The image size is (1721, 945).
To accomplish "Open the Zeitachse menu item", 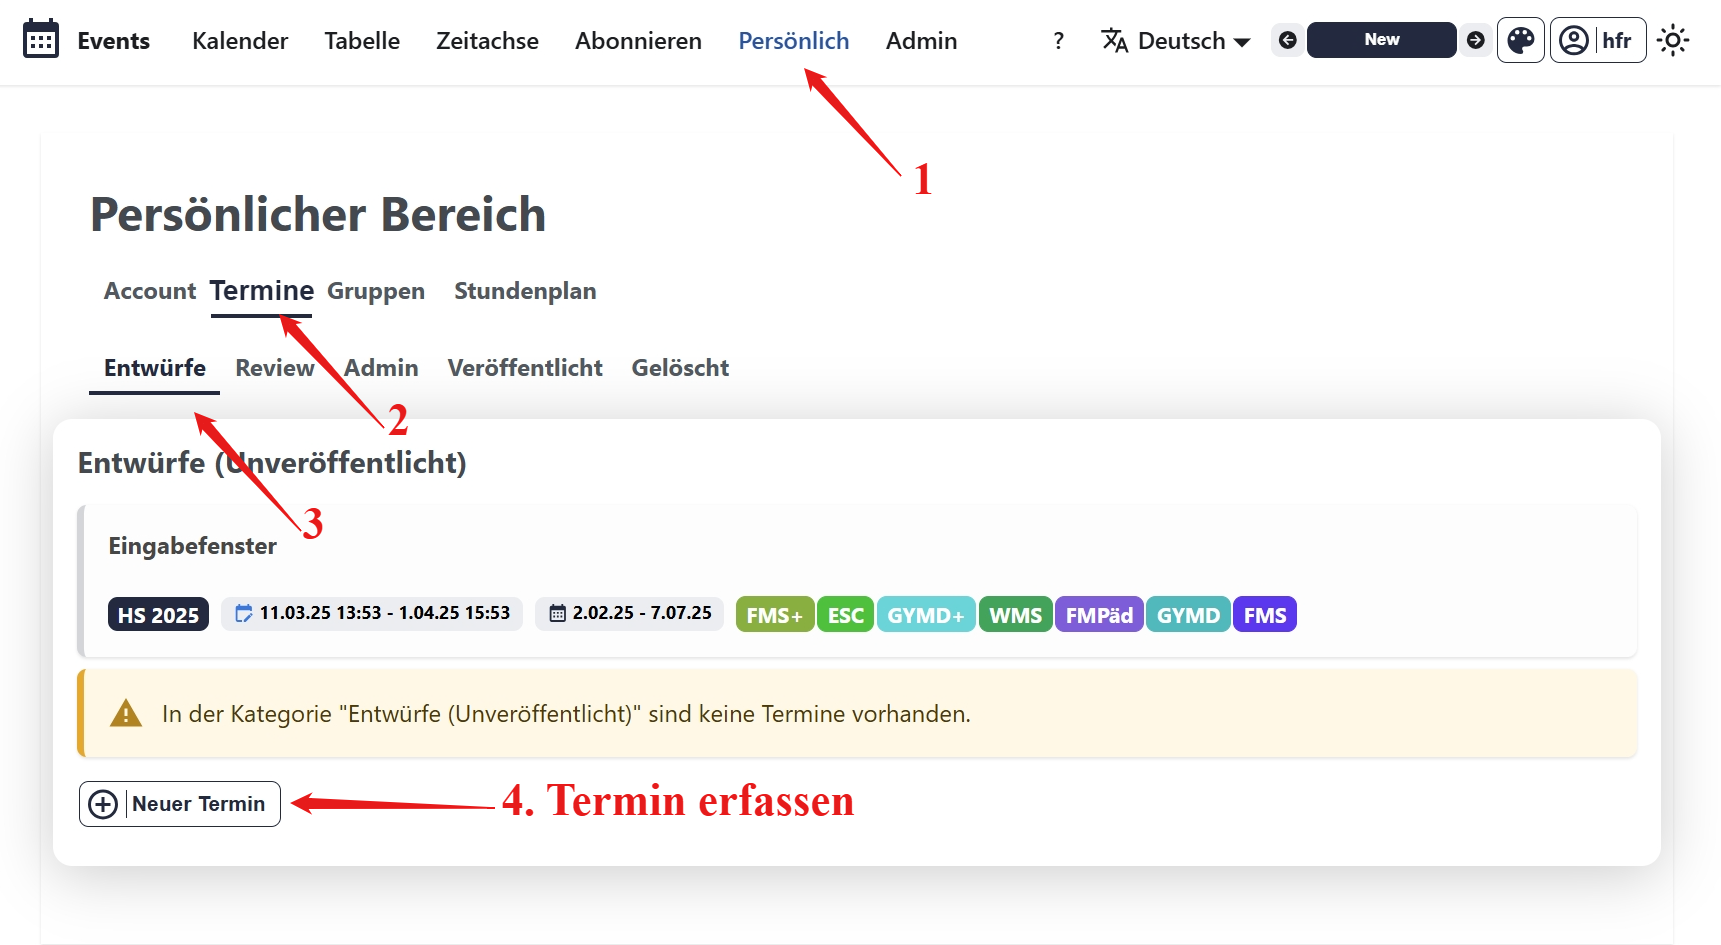I will tap(487, 41).
